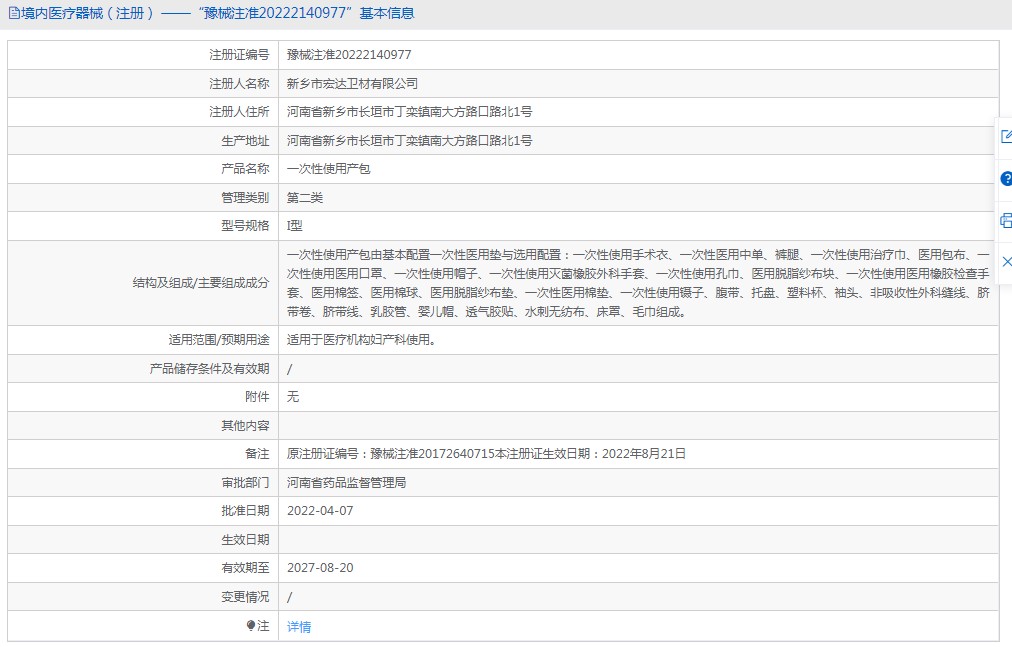The image size is (1012, 647).
Task: Click the 注册证编号 label
Action: 239,55
